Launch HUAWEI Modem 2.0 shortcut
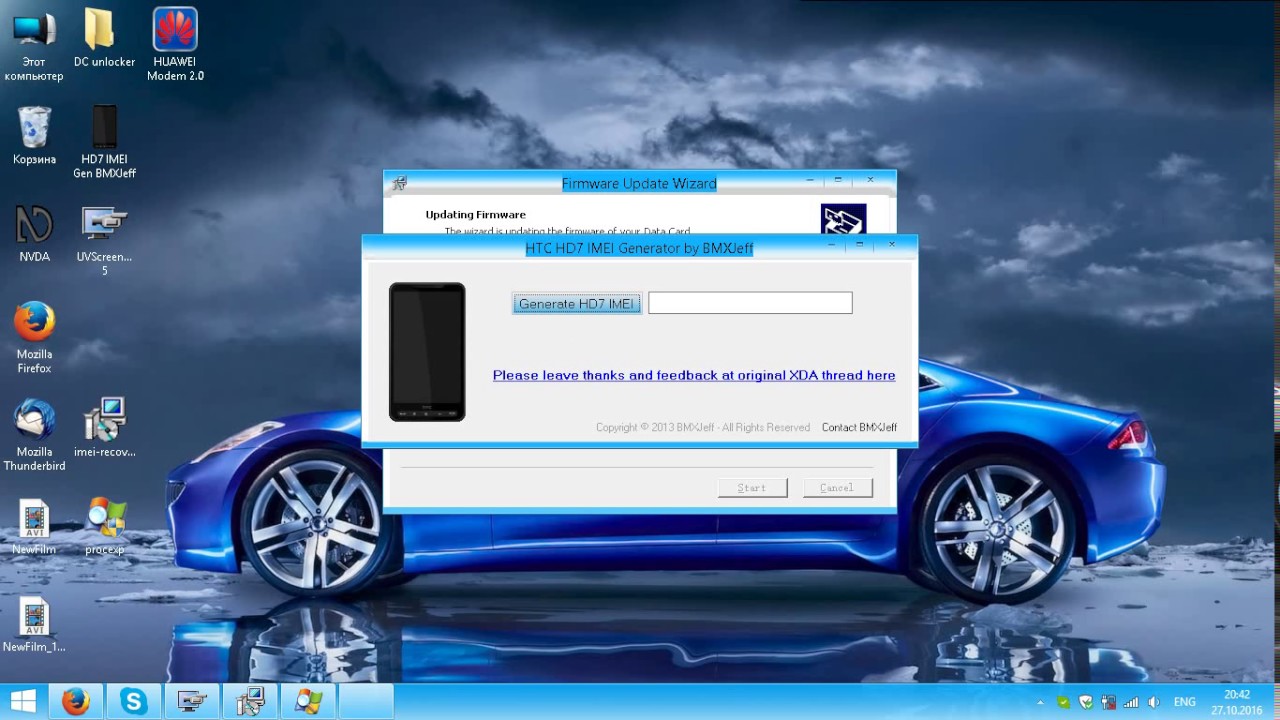The width and height of the screenshot is (1280, 720). 175,45
